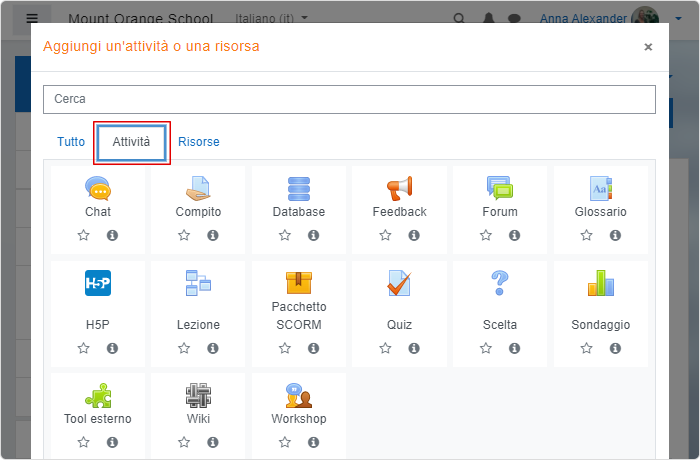Choose the Tool esterno puzzle icon

98,395
